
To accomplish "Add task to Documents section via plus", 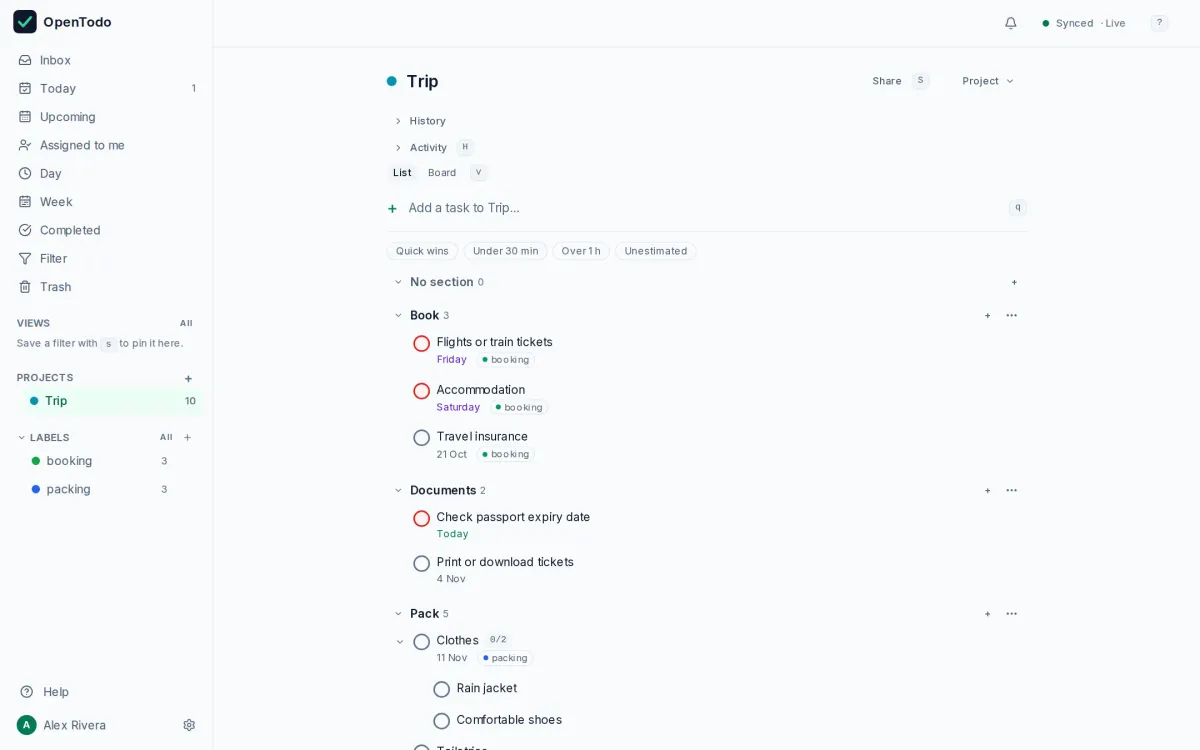I will click(987, 490).
